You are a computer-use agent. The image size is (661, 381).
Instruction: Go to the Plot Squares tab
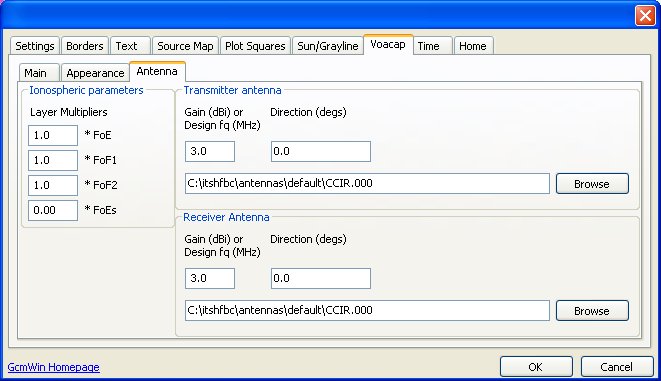click(x=255, y=46)
